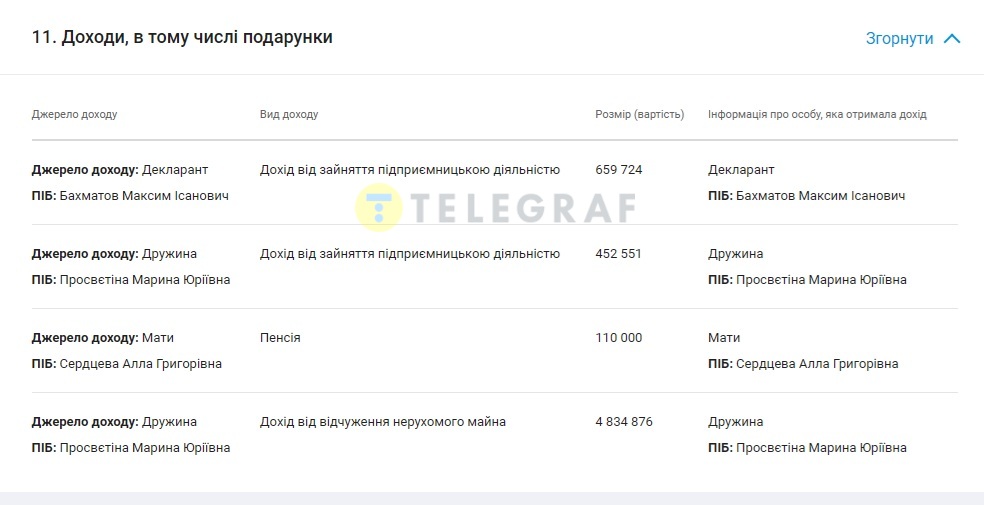Click the income amount 452 551

point(619,254)
